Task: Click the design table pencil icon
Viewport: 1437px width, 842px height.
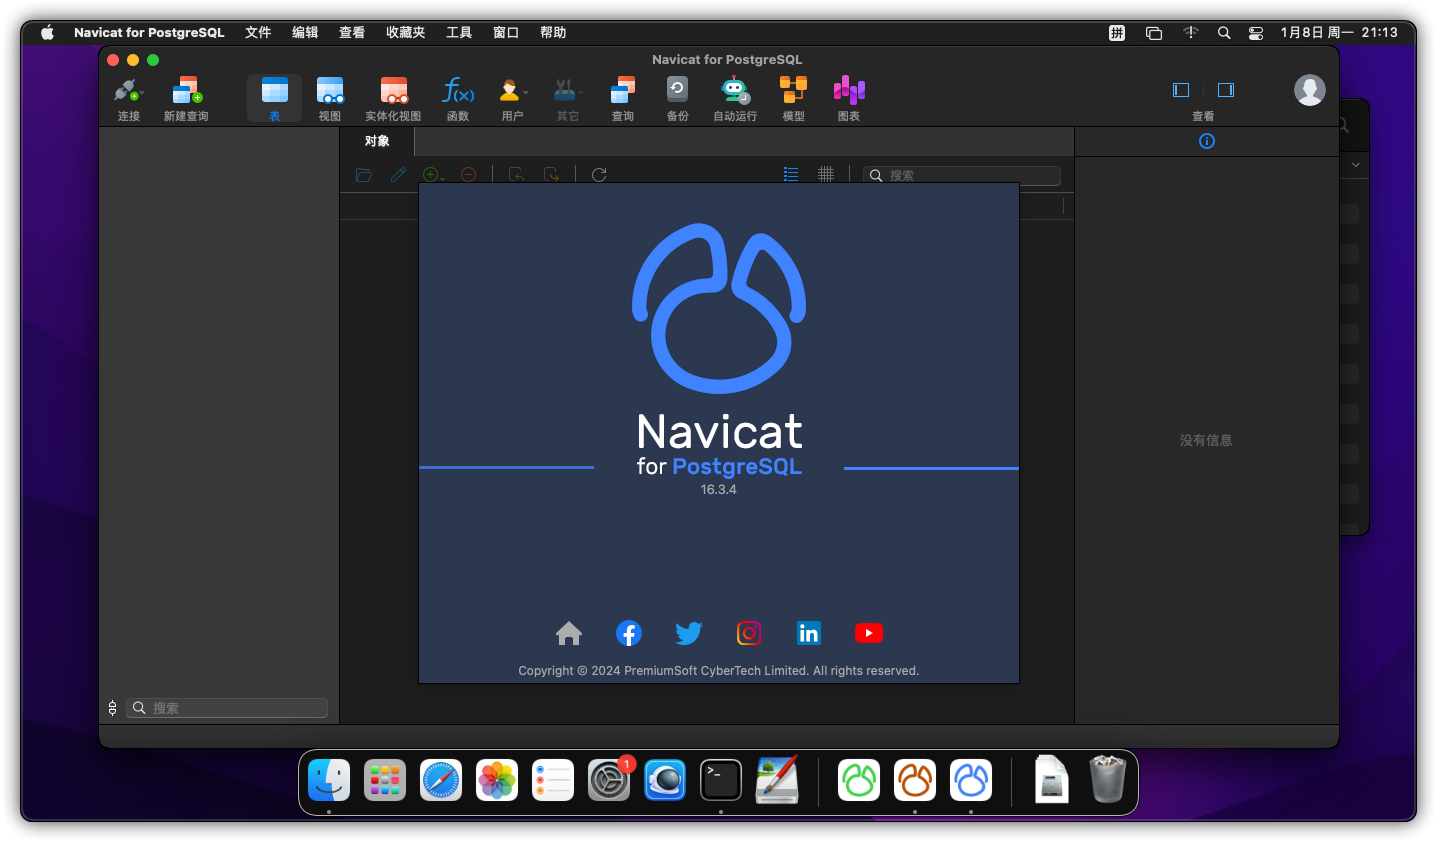Action: 398,175
